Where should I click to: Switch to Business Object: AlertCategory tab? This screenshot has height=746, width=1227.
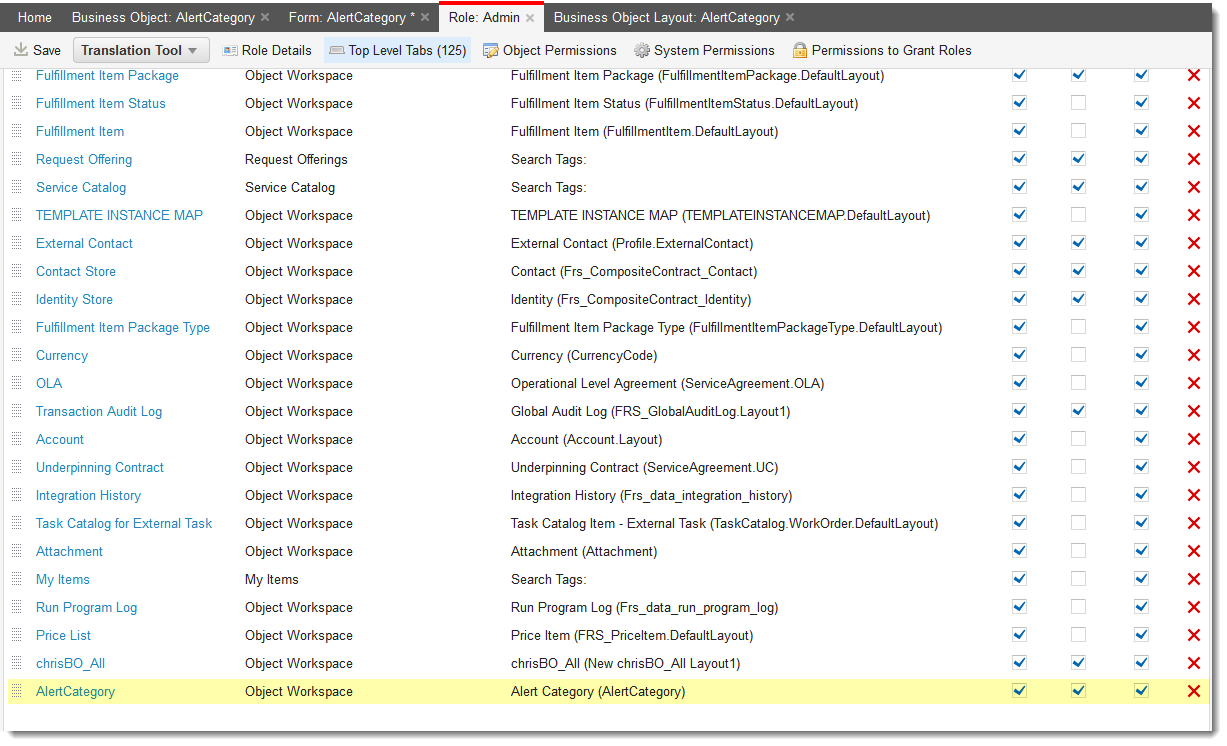[x=163, y=18]
